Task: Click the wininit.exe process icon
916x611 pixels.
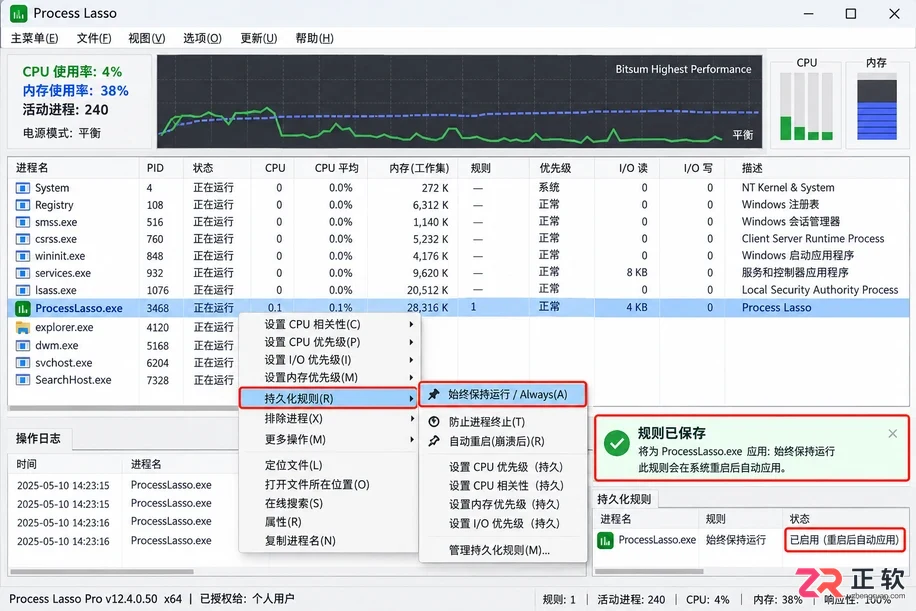Action: [x=23, y=256]
